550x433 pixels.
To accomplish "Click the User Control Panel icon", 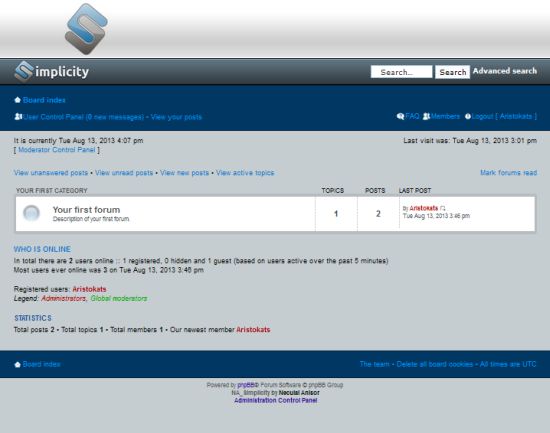I will pyautogui.click(x=18, y=116).
